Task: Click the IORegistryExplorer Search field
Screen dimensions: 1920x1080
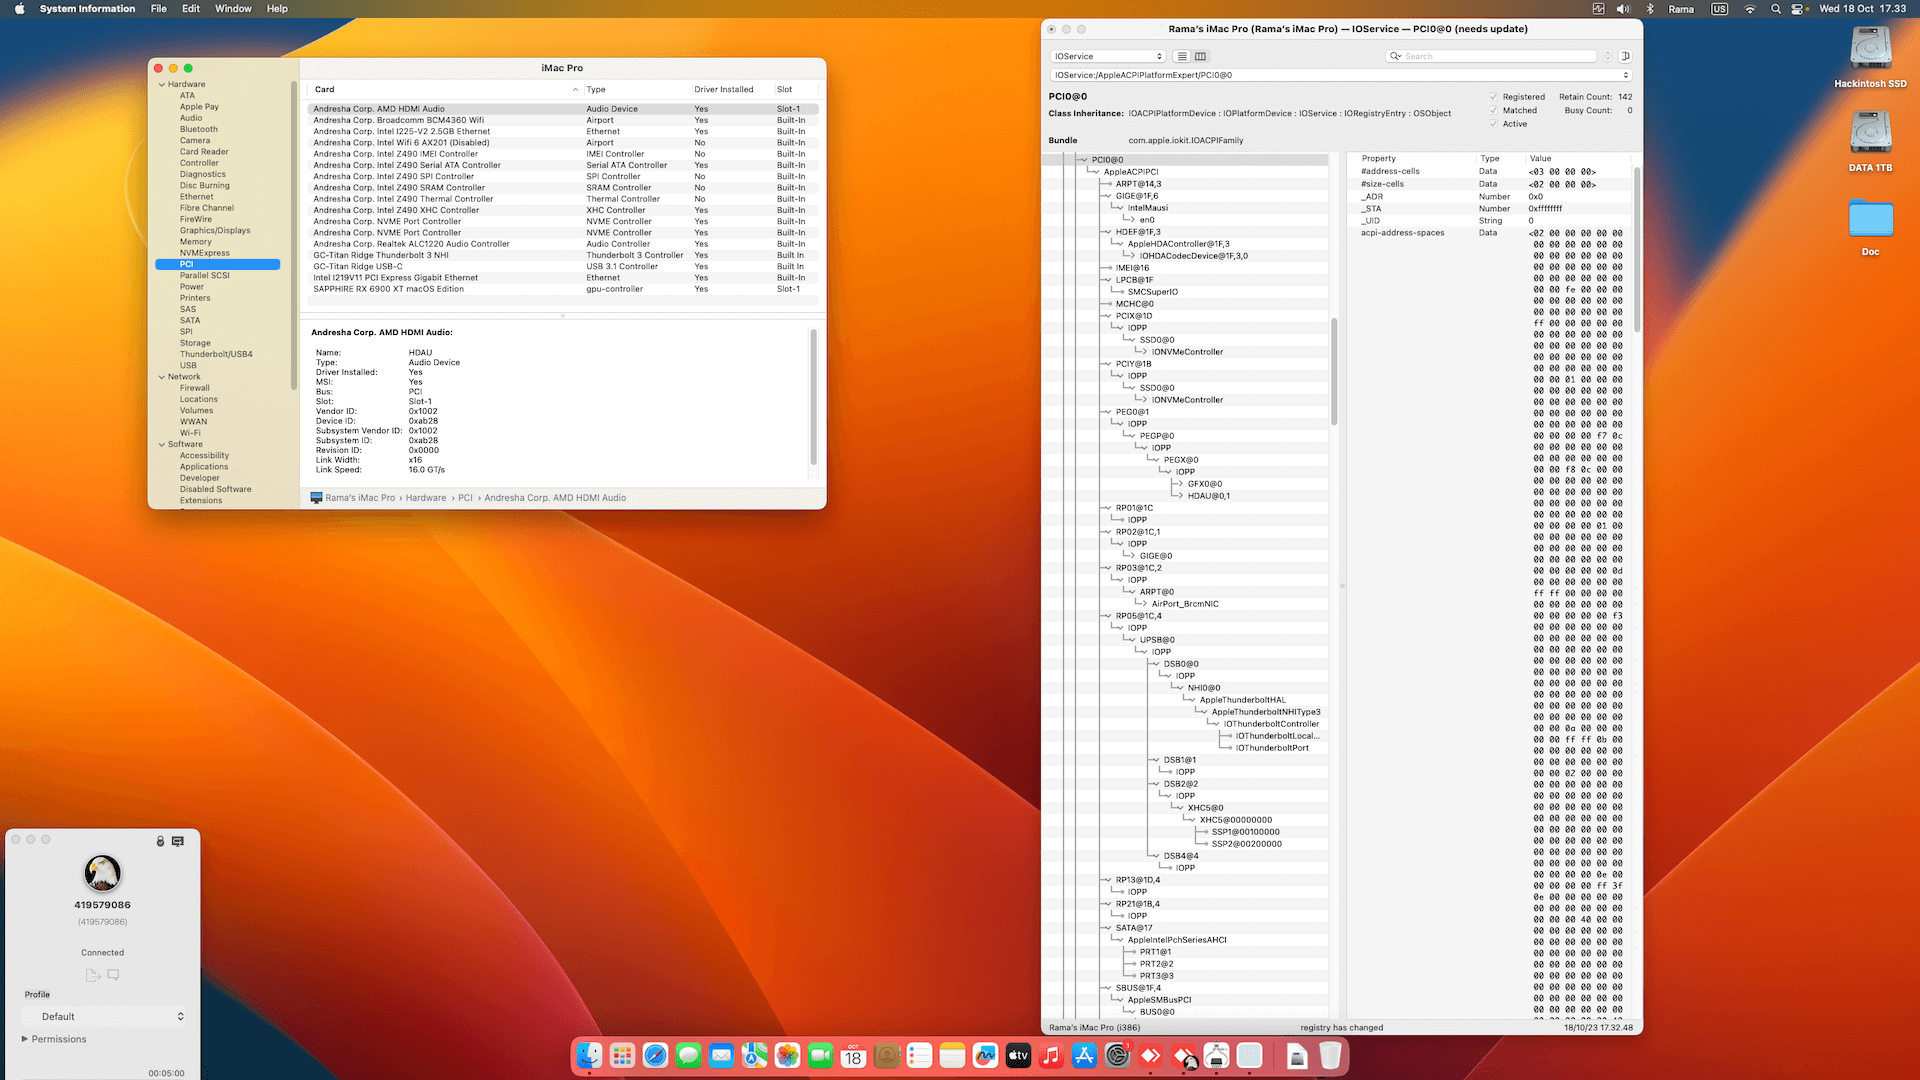Action: [x=1493, y=56]
